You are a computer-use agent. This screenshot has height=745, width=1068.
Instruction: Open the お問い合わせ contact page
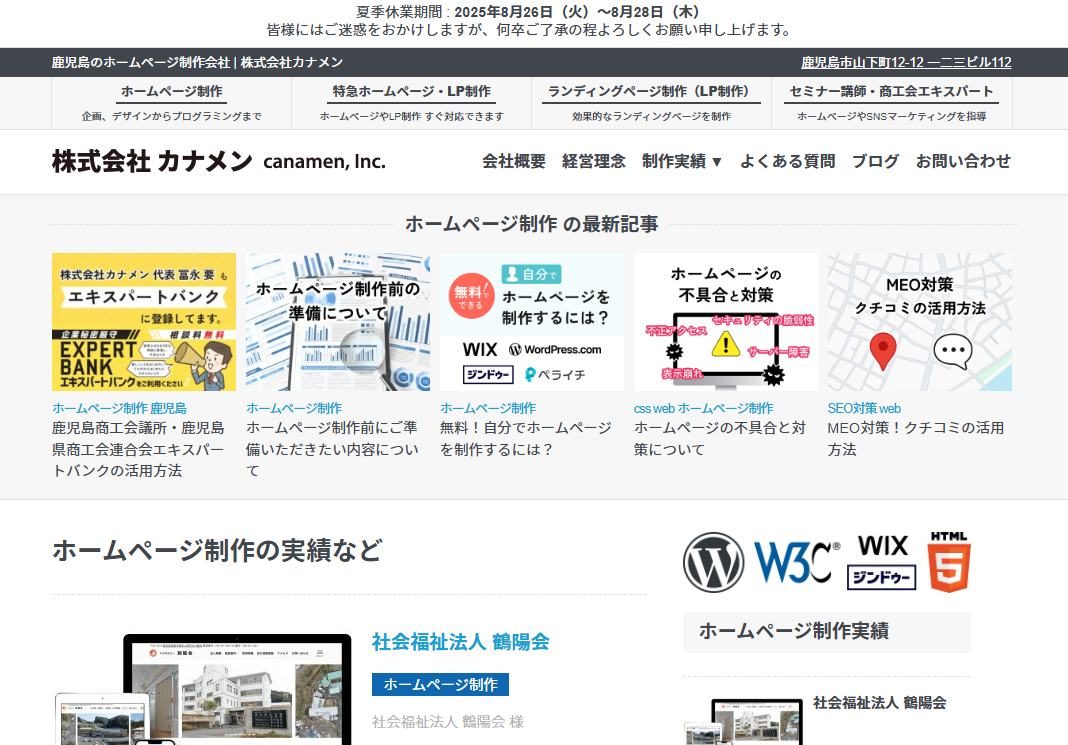point(963,161)
